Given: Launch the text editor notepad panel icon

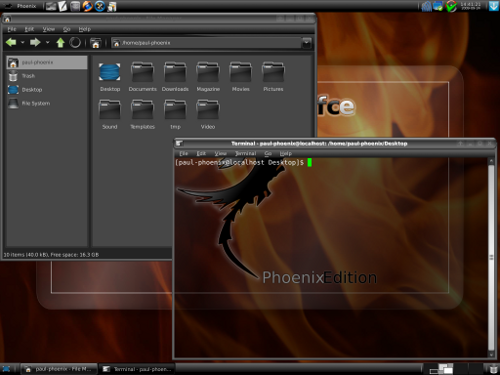Looking at the screenshot, I should tap(63, 6).
